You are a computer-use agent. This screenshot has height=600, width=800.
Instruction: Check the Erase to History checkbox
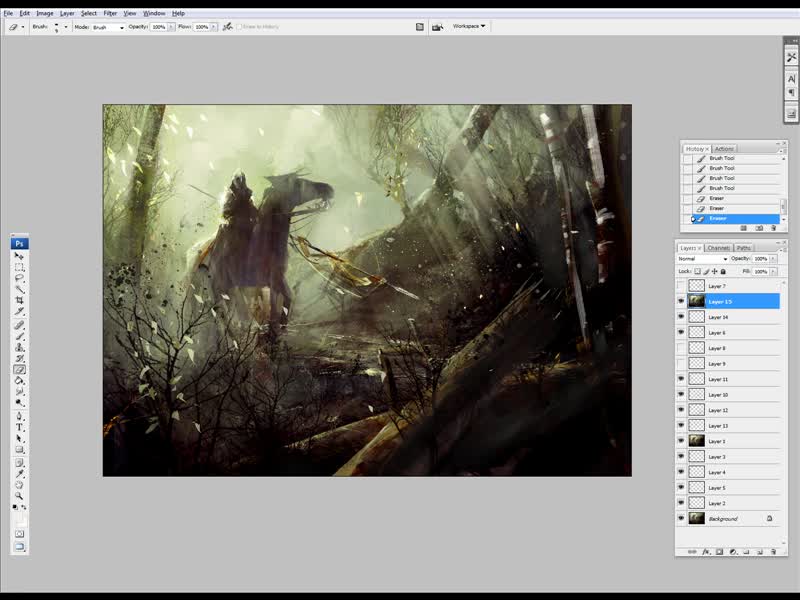click(x=239, y=27)
